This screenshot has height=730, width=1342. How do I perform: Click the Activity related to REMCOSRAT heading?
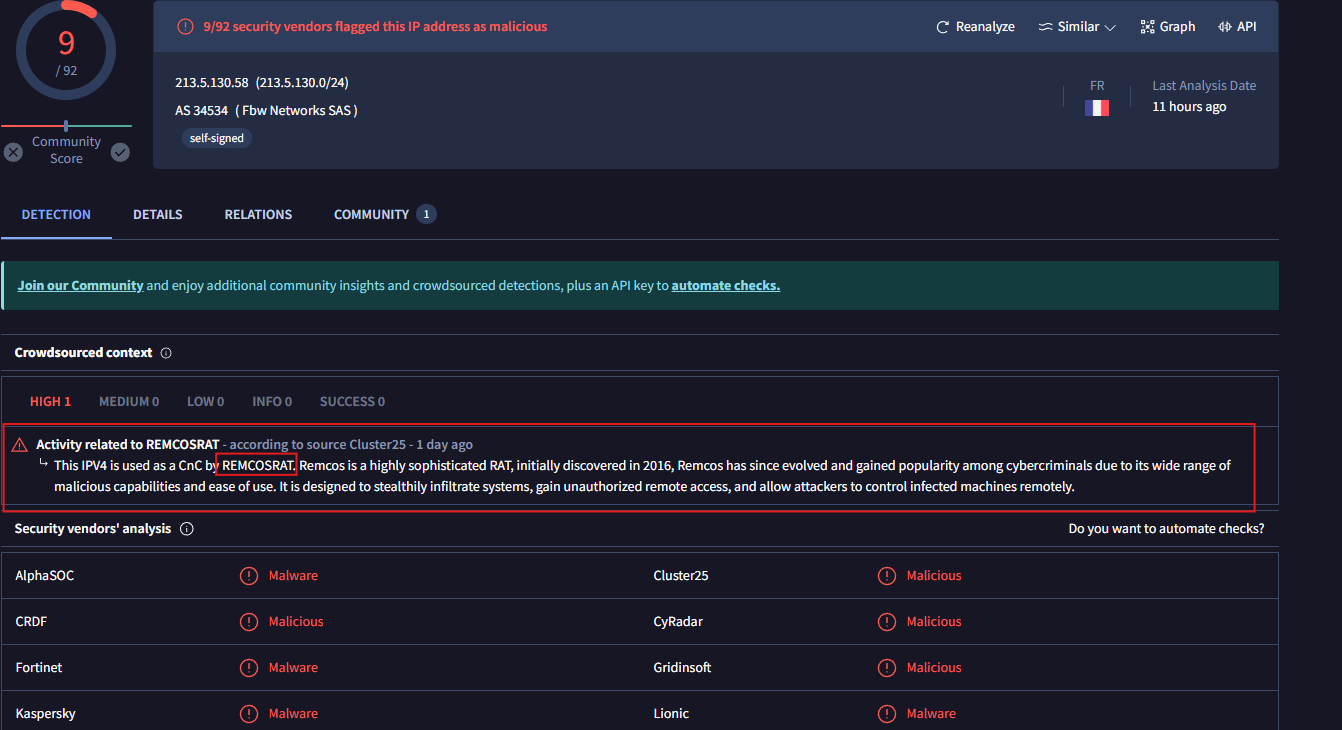(127, 444)
